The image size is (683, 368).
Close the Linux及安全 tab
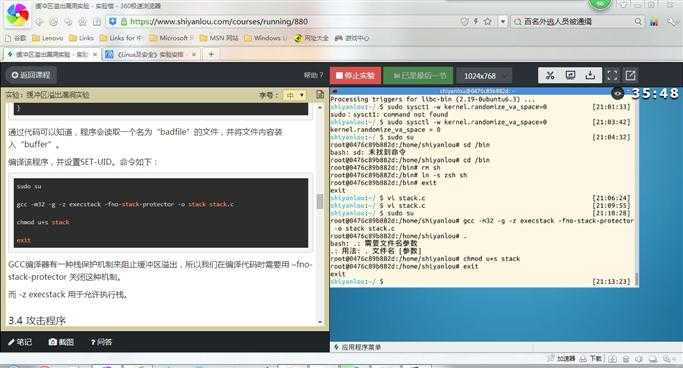(194, 54)
